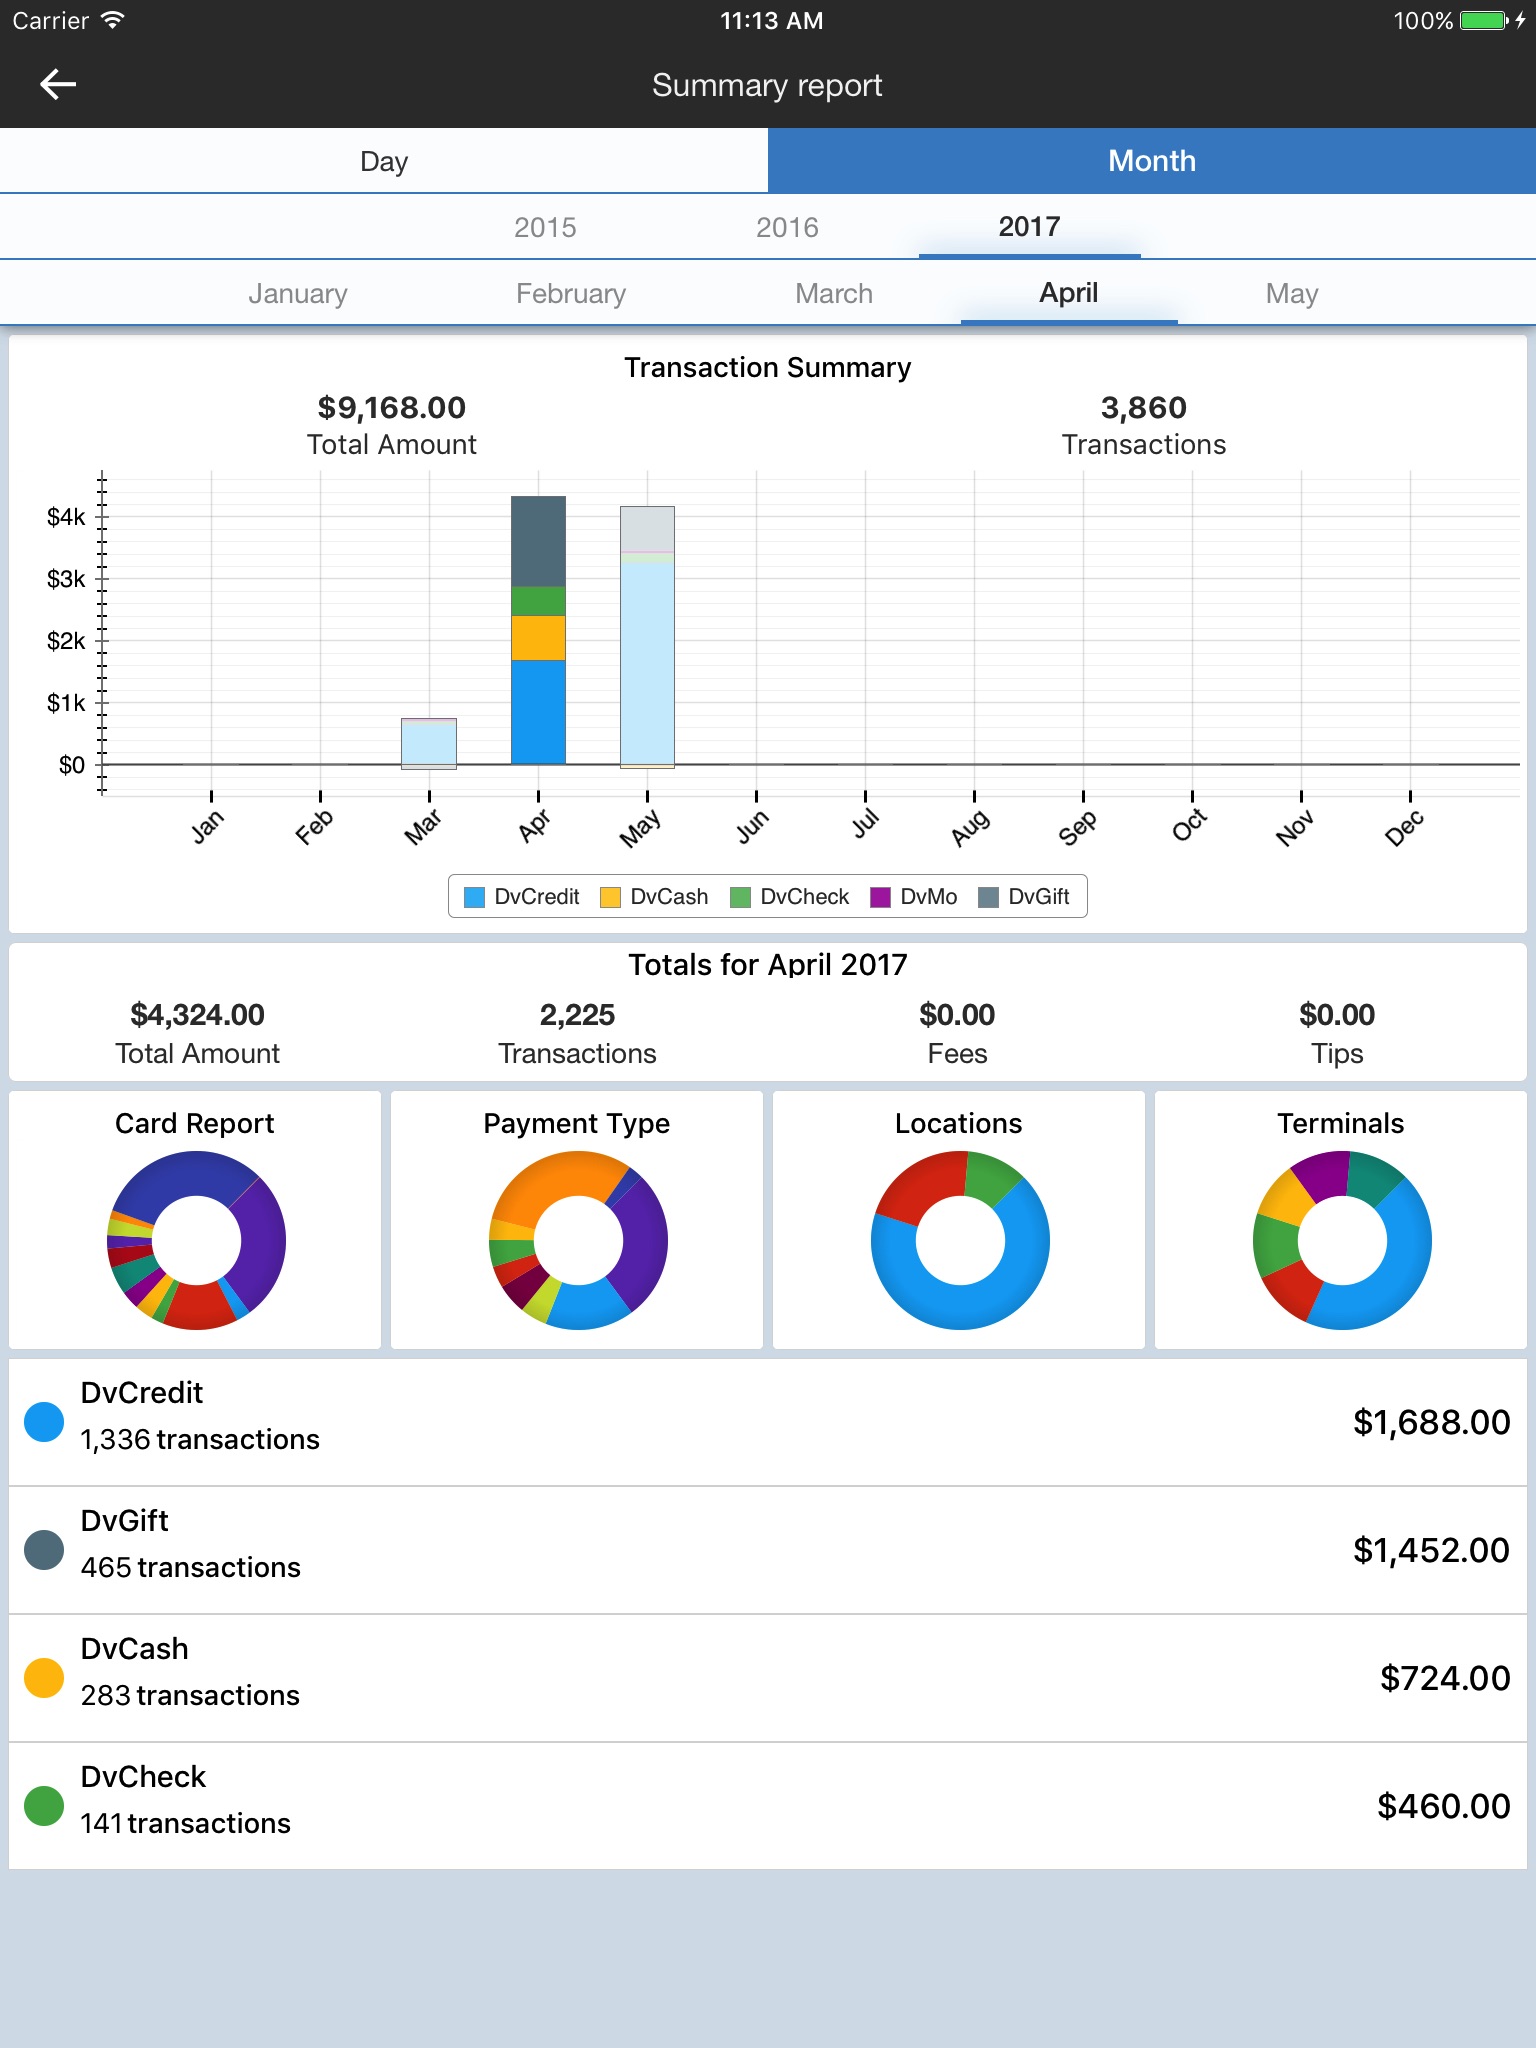Tap the DvMo legend swatch
Screen dimensions: 1536x2048
click(880, 897)
